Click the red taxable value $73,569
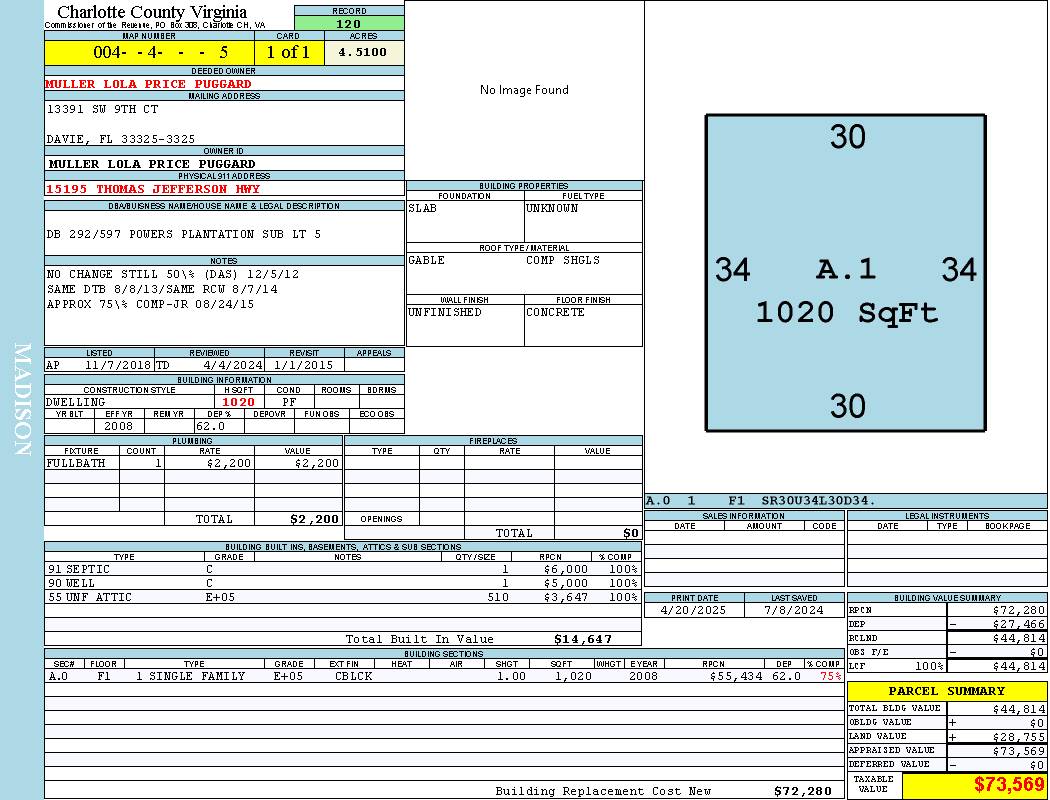Screen dimensions: 1050x800 pyautogui.click(x=1009, y=785)
